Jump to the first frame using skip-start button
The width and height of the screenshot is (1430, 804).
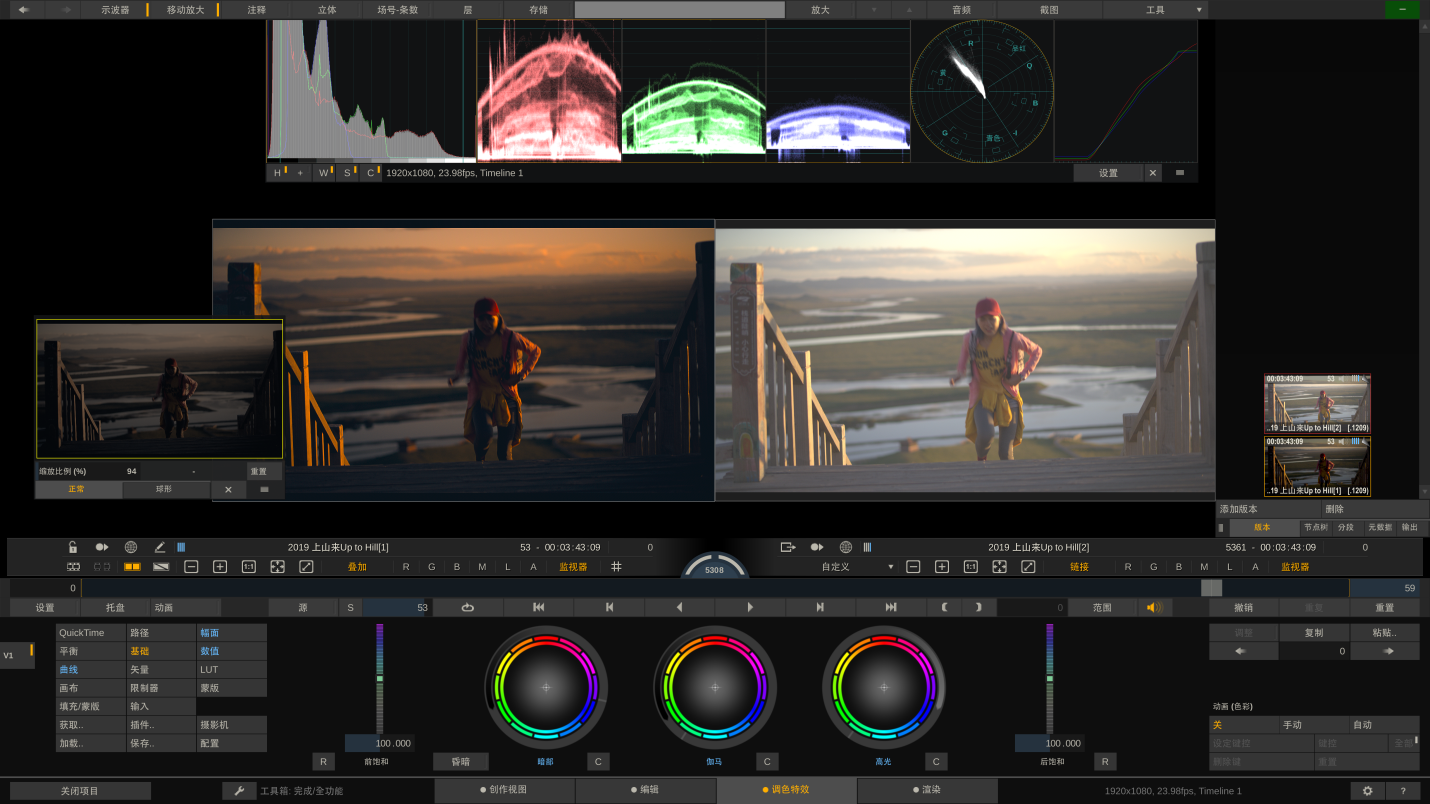pyautogui.click(x=538, y=607)
